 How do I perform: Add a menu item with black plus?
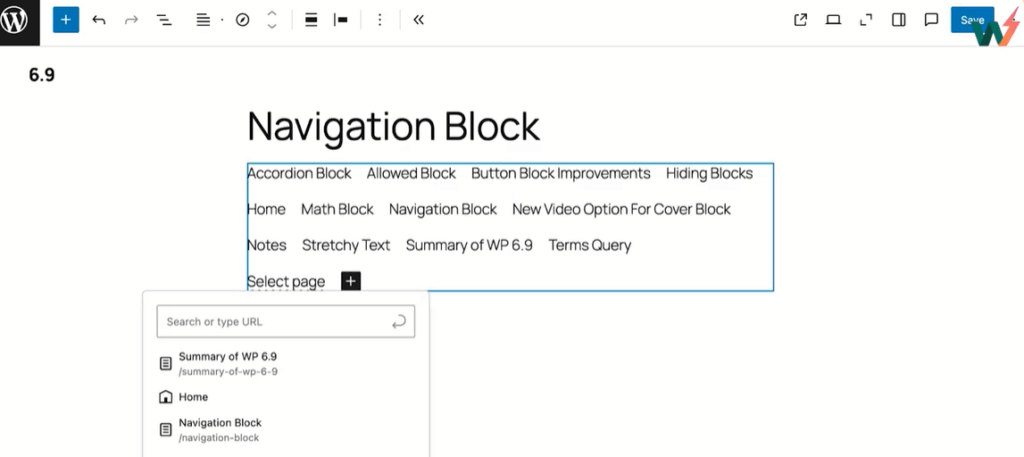pyautogui.click(x=351, y=281)
